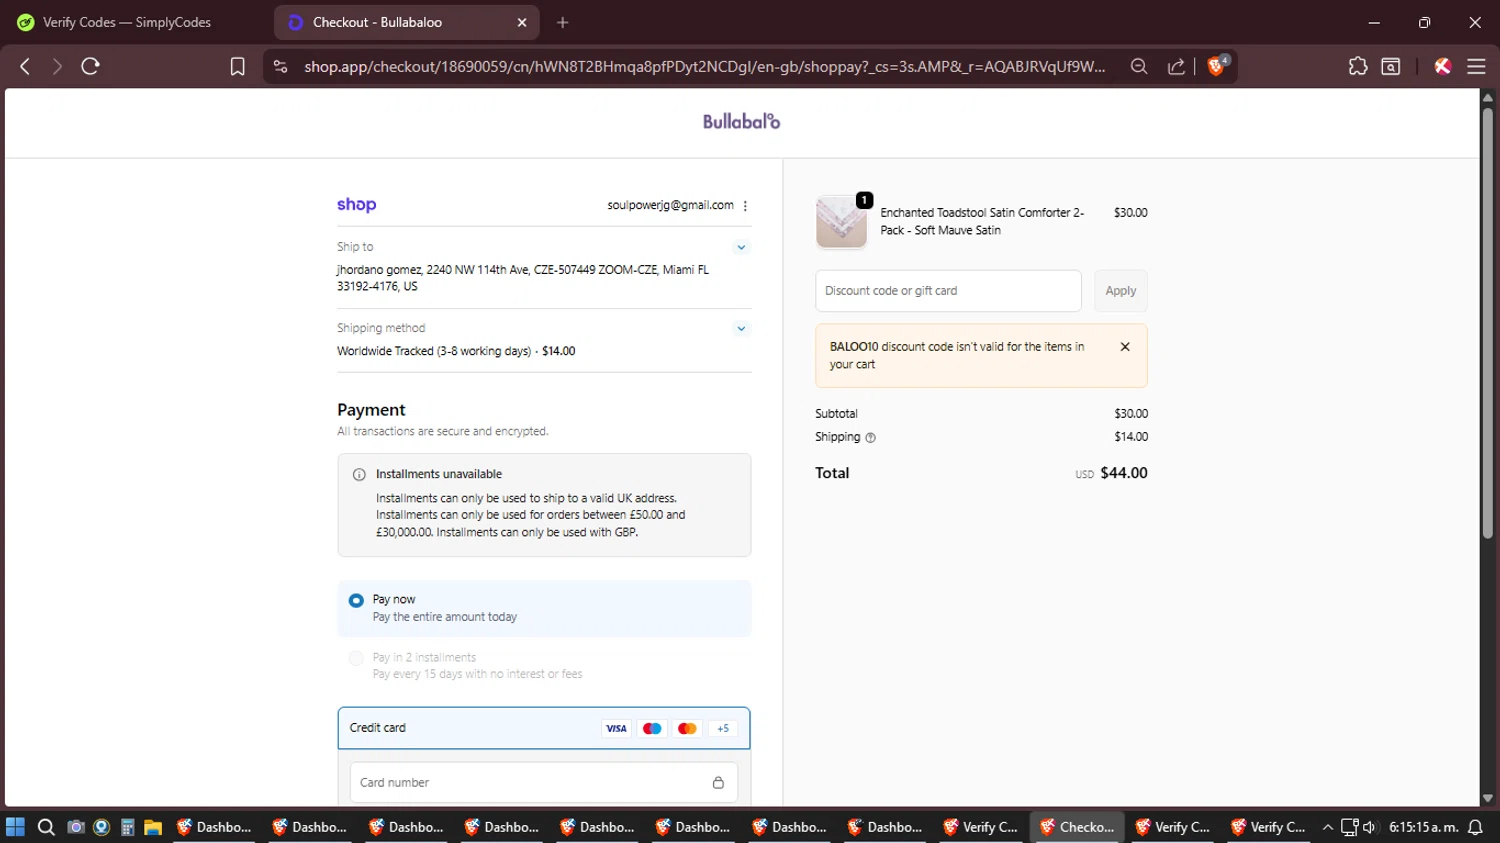This screenshot has height=843, width=1500.
Task: Click the Discount code or gift card field
Action: point(948,291)
